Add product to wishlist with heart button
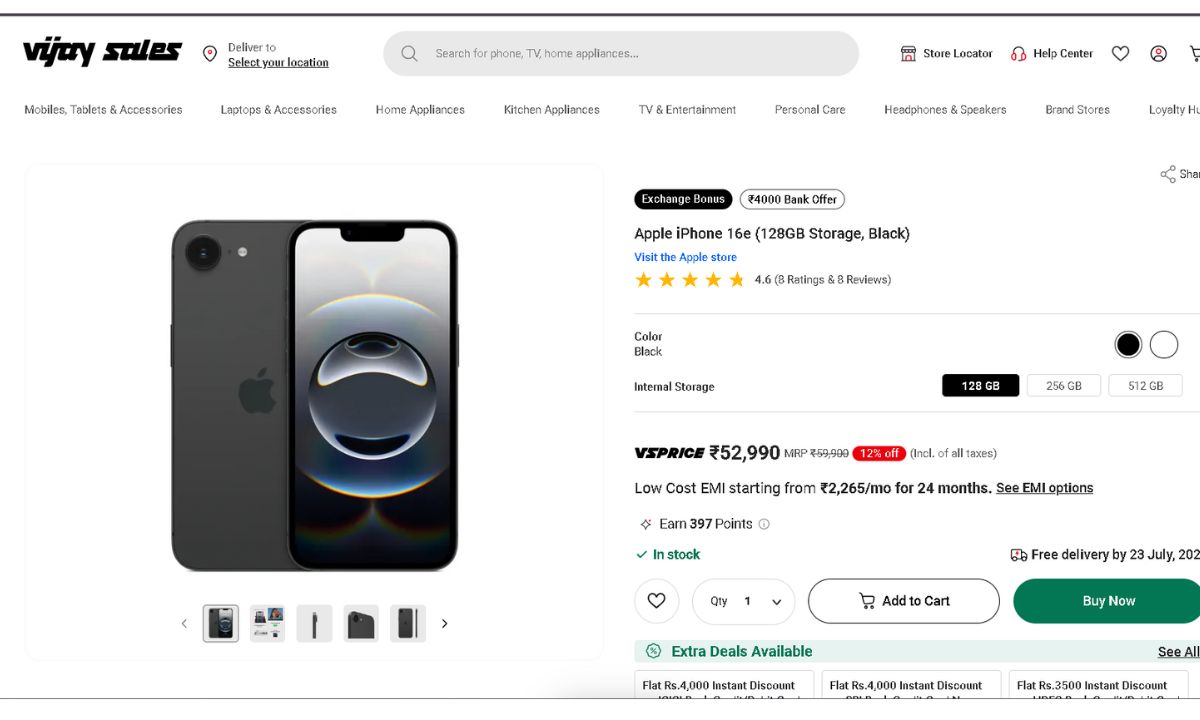1200x720 pixels. 656,601
